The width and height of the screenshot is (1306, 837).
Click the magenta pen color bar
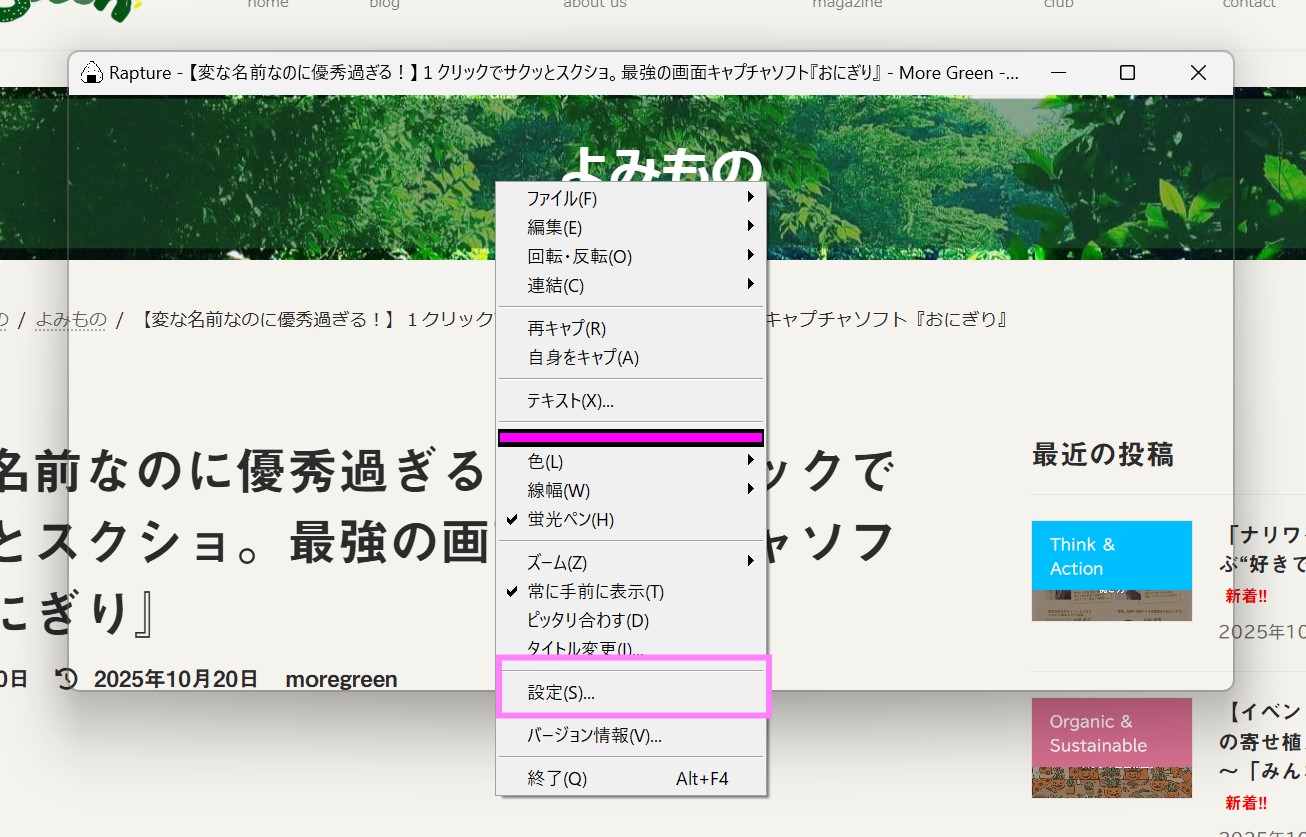(630, 437)
